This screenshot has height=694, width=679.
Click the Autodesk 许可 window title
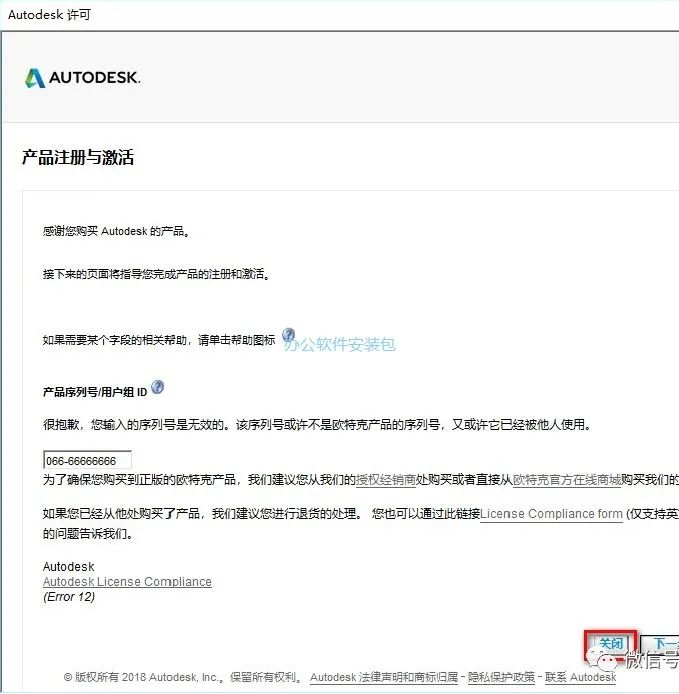click(49, 15)
